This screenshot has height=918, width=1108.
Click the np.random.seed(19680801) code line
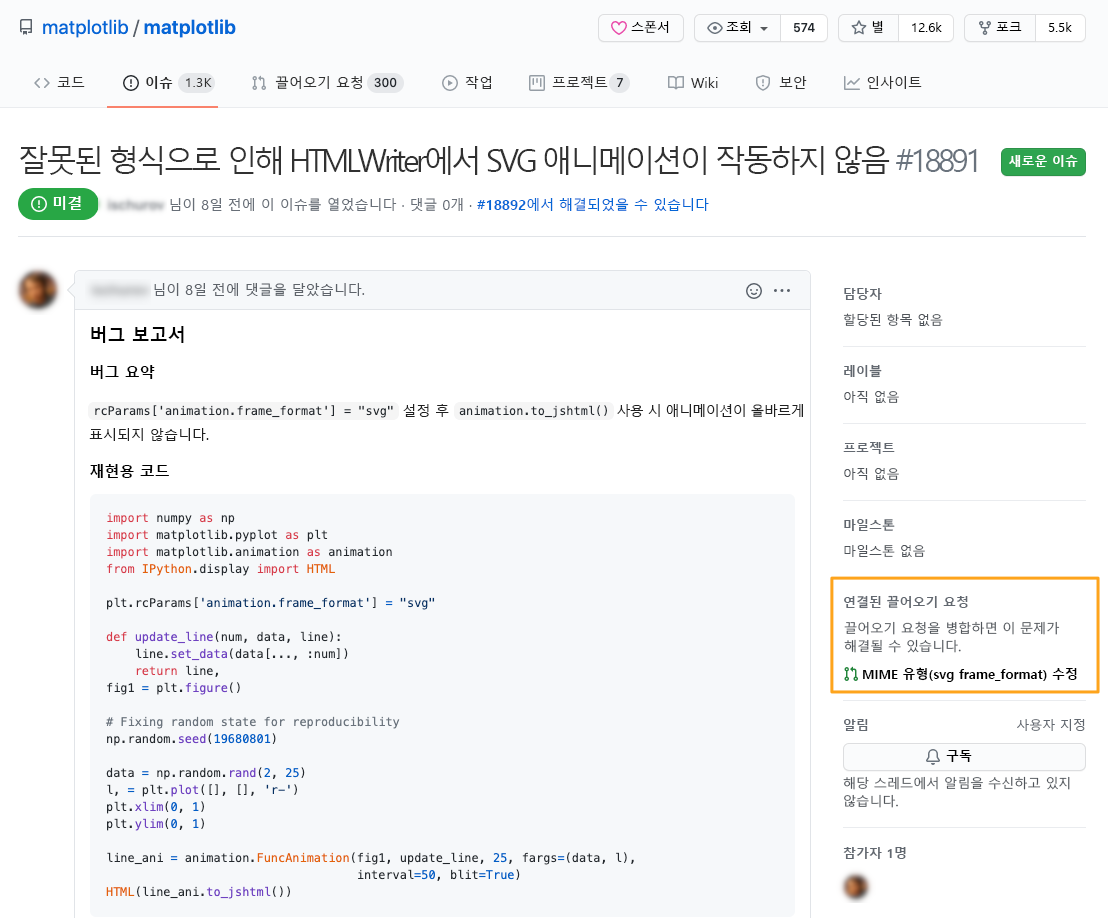click(191, 739)
